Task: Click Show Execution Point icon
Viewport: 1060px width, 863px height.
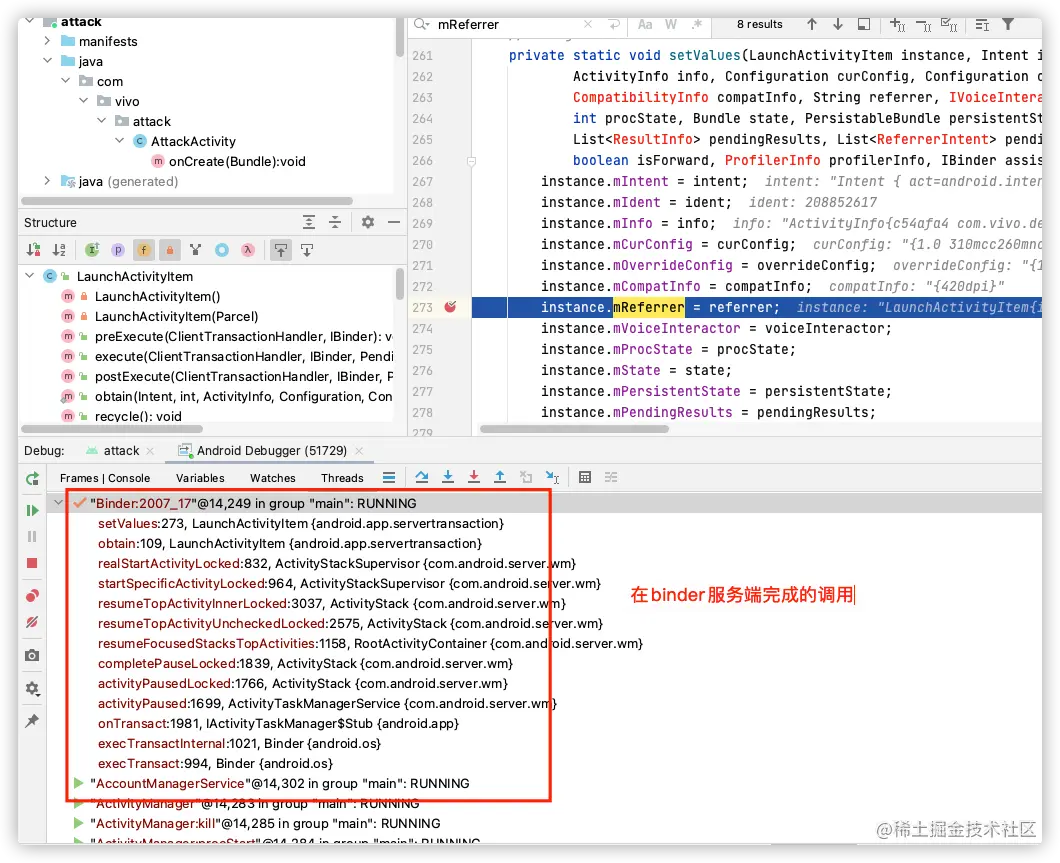Action: click(389, 478)
